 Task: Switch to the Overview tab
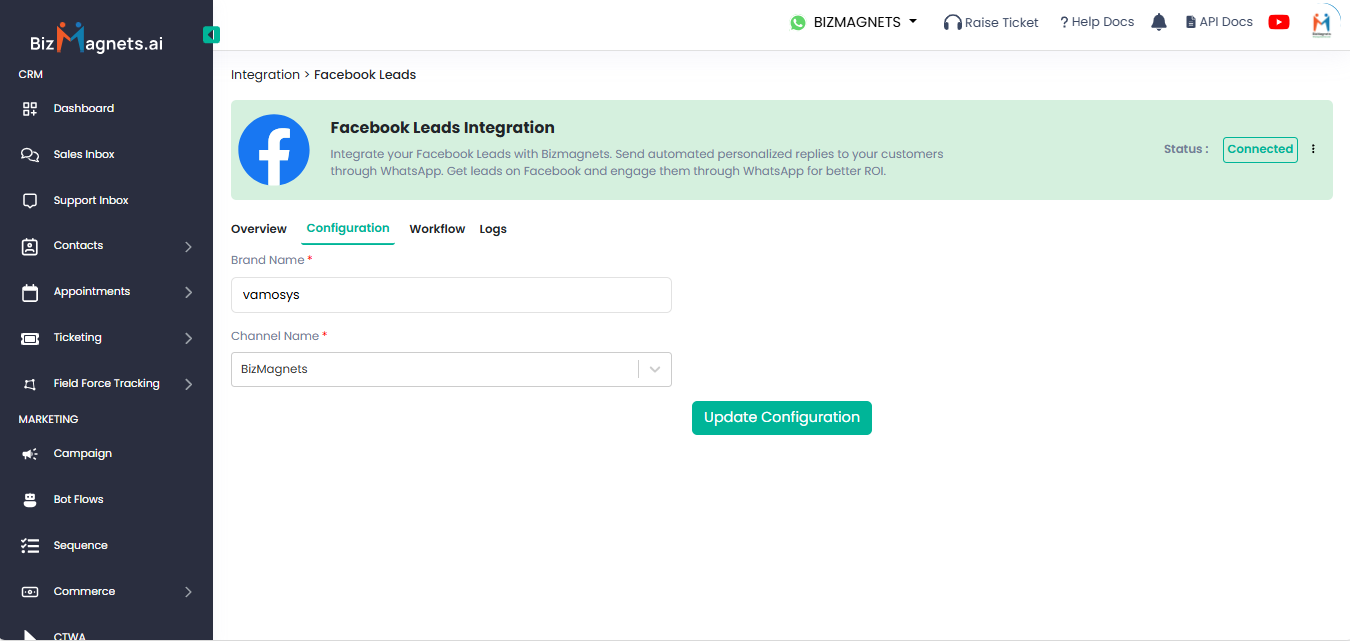click(x=258, y=229)
